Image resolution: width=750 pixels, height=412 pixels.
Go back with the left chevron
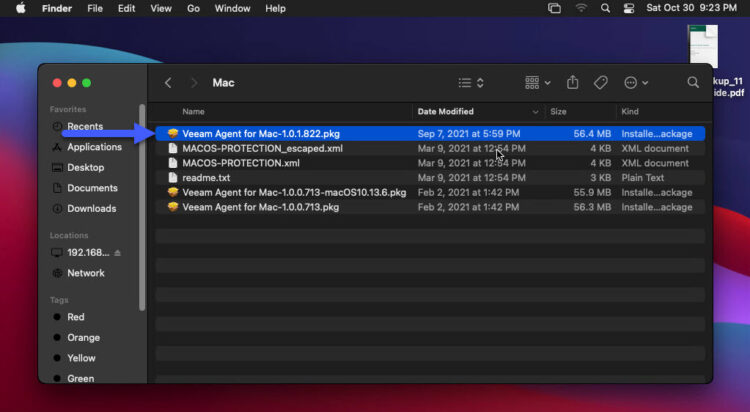click(168, 83)
